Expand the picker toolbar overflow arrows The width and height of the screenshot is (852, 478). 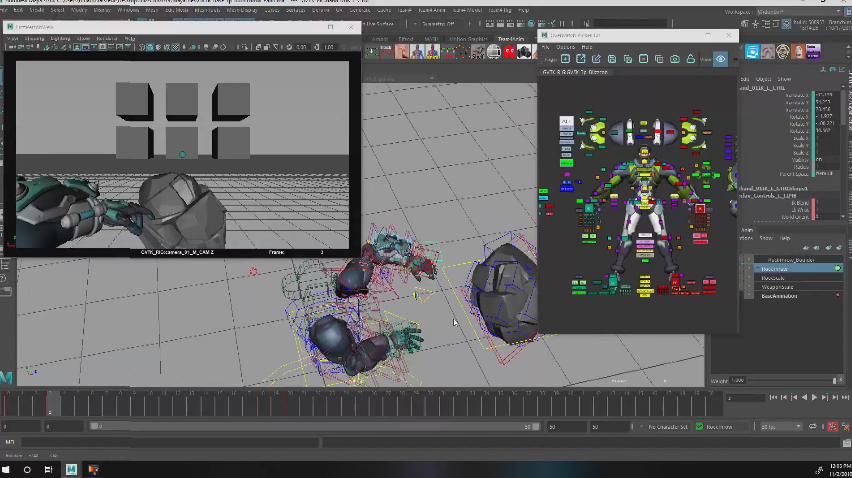(x=735, y=59)
